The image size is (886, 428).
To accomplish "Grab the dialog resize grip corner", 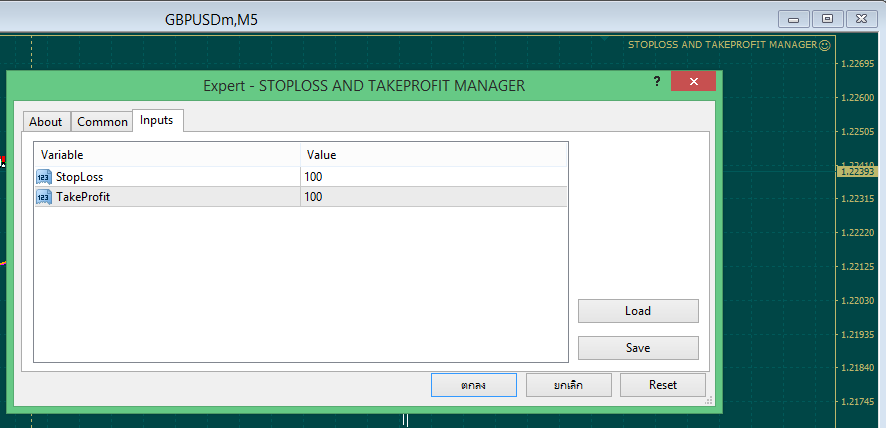I will click(x=709, y=400).
